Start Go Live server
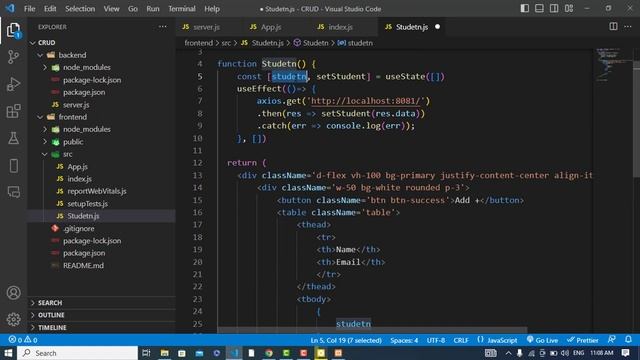The image size is (640, 360). [x=542, y=340]
